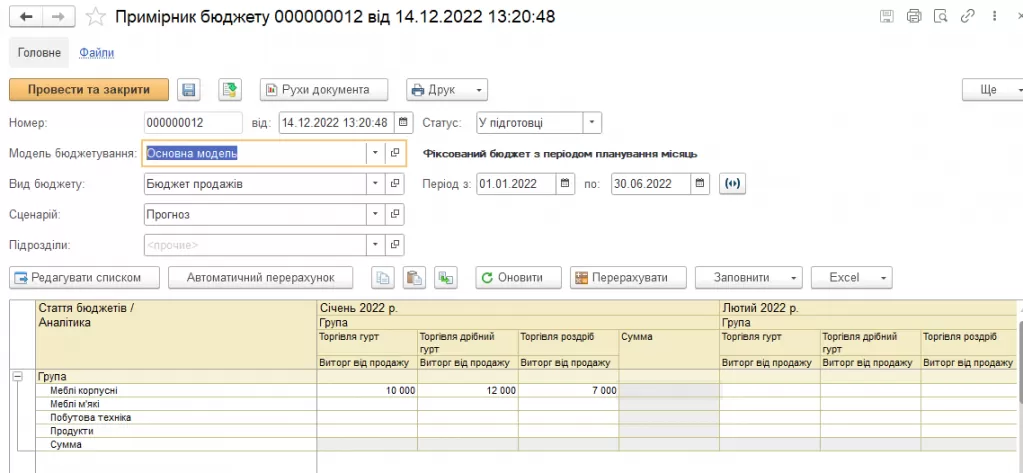Image resolution: width=1023 pixels, height=473 pixels.
Task: Click the printer icon in title bar
Action: [x=914, y=17]
